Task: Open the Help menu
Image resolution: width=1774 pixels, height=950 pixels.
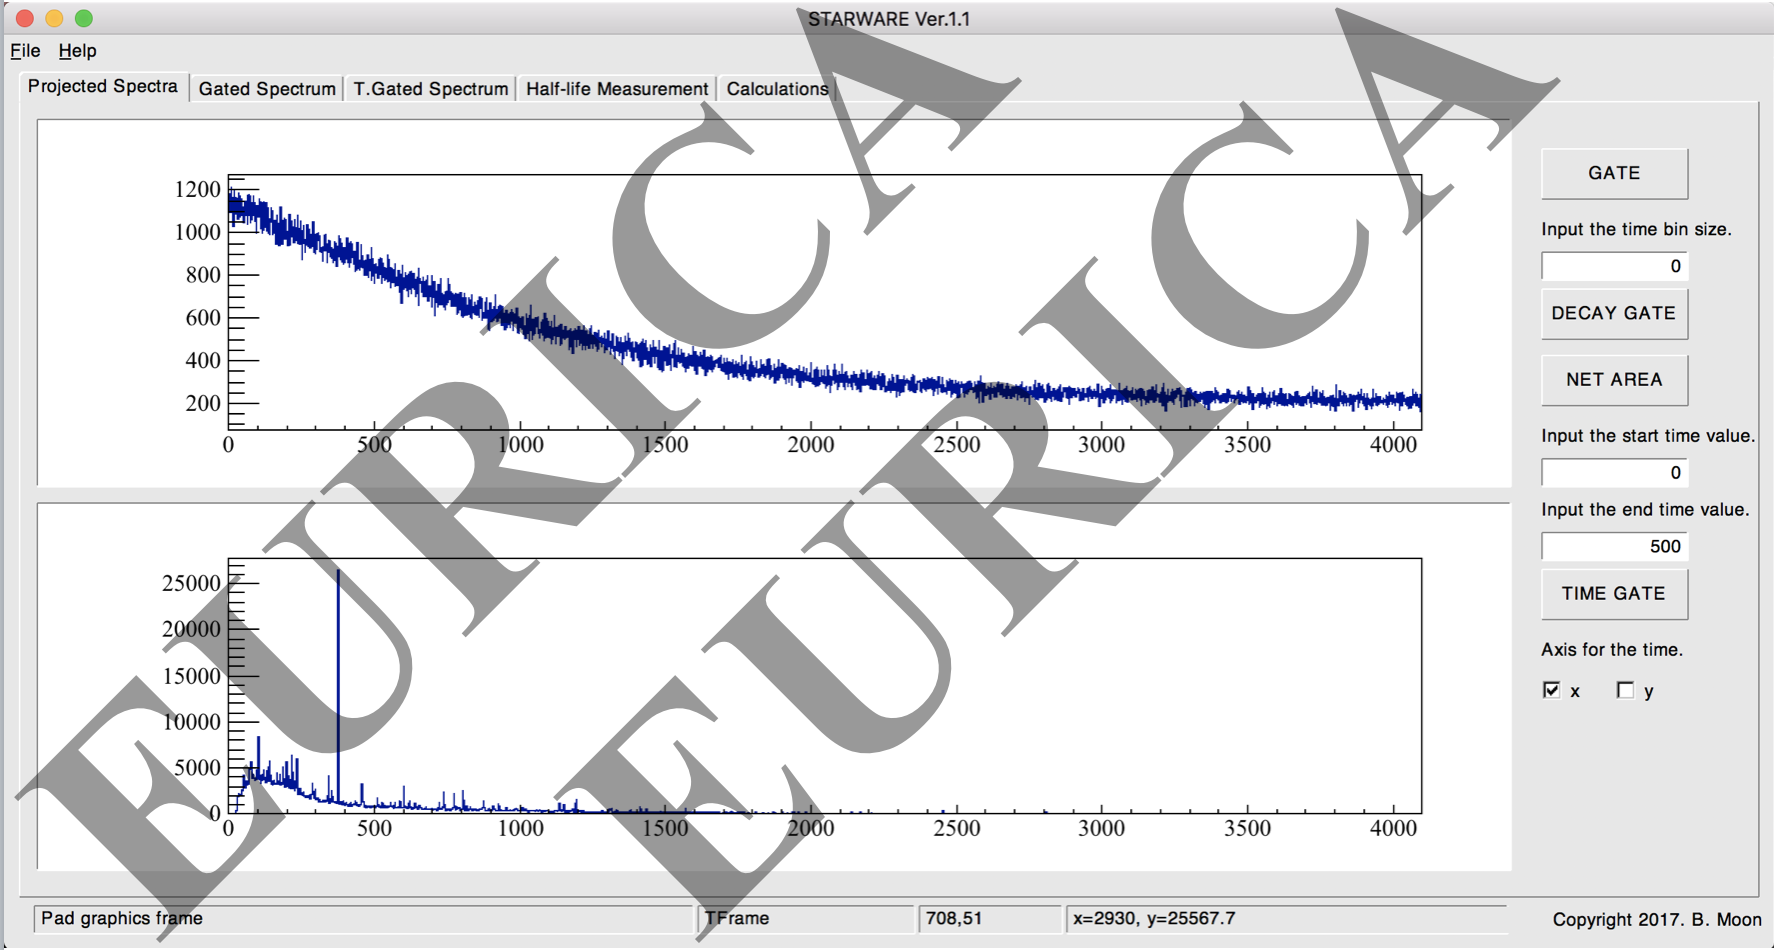Action: [77, 51]
